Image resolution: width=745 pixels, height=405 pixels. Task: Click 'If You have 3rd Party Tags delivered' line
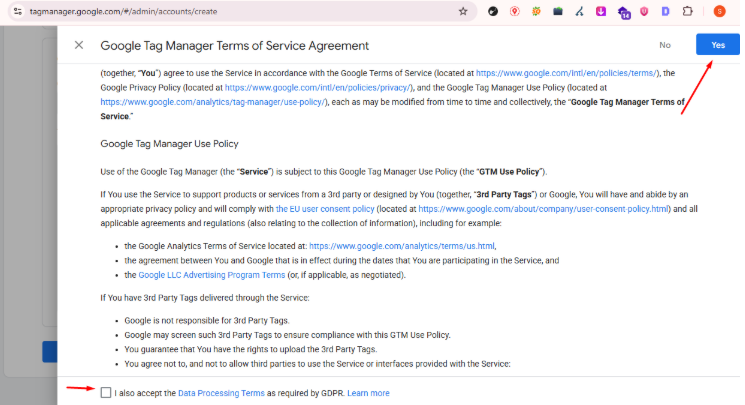pos(205,298)
